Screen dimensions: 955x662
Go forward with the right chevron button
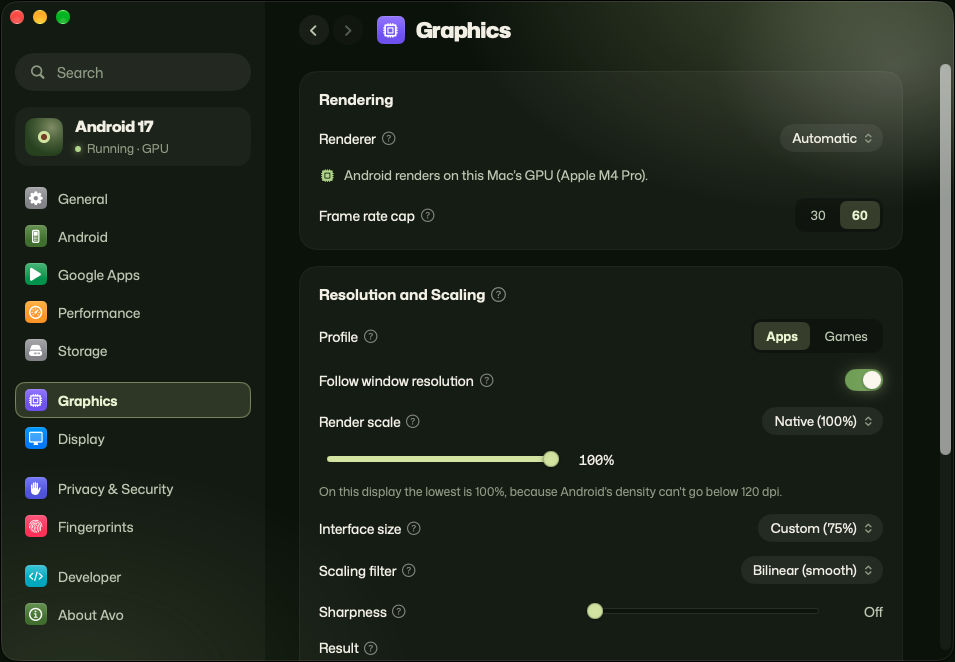point(348,30)
